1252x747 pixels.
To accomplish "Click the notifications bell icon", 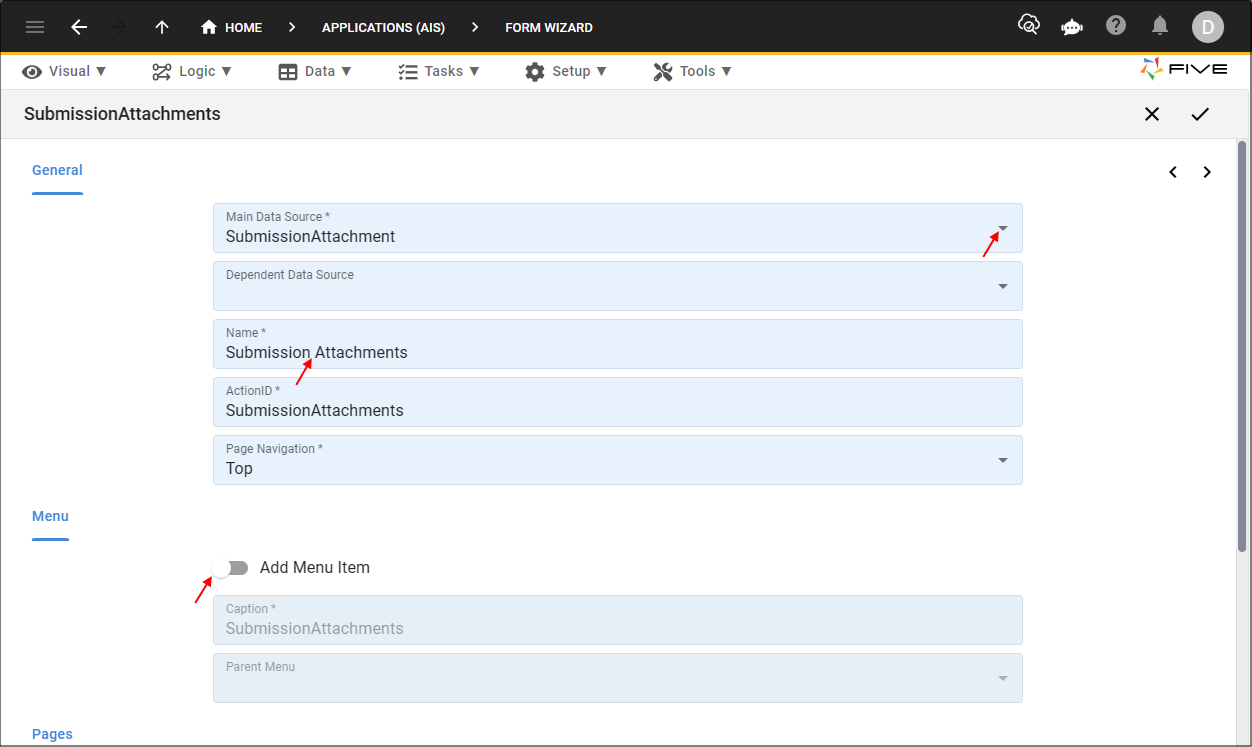I will (x=1160, y=26).
